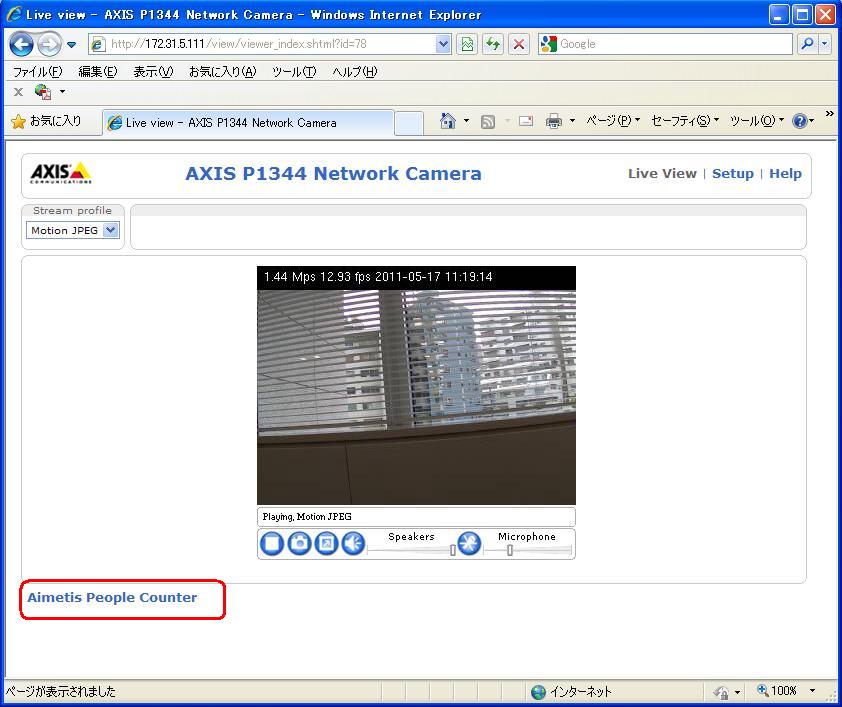This screenshot has height=707, width=842.
Task: Click the インターネット security zone indicator
Action: pyautogui.click(x=571, y=691)
